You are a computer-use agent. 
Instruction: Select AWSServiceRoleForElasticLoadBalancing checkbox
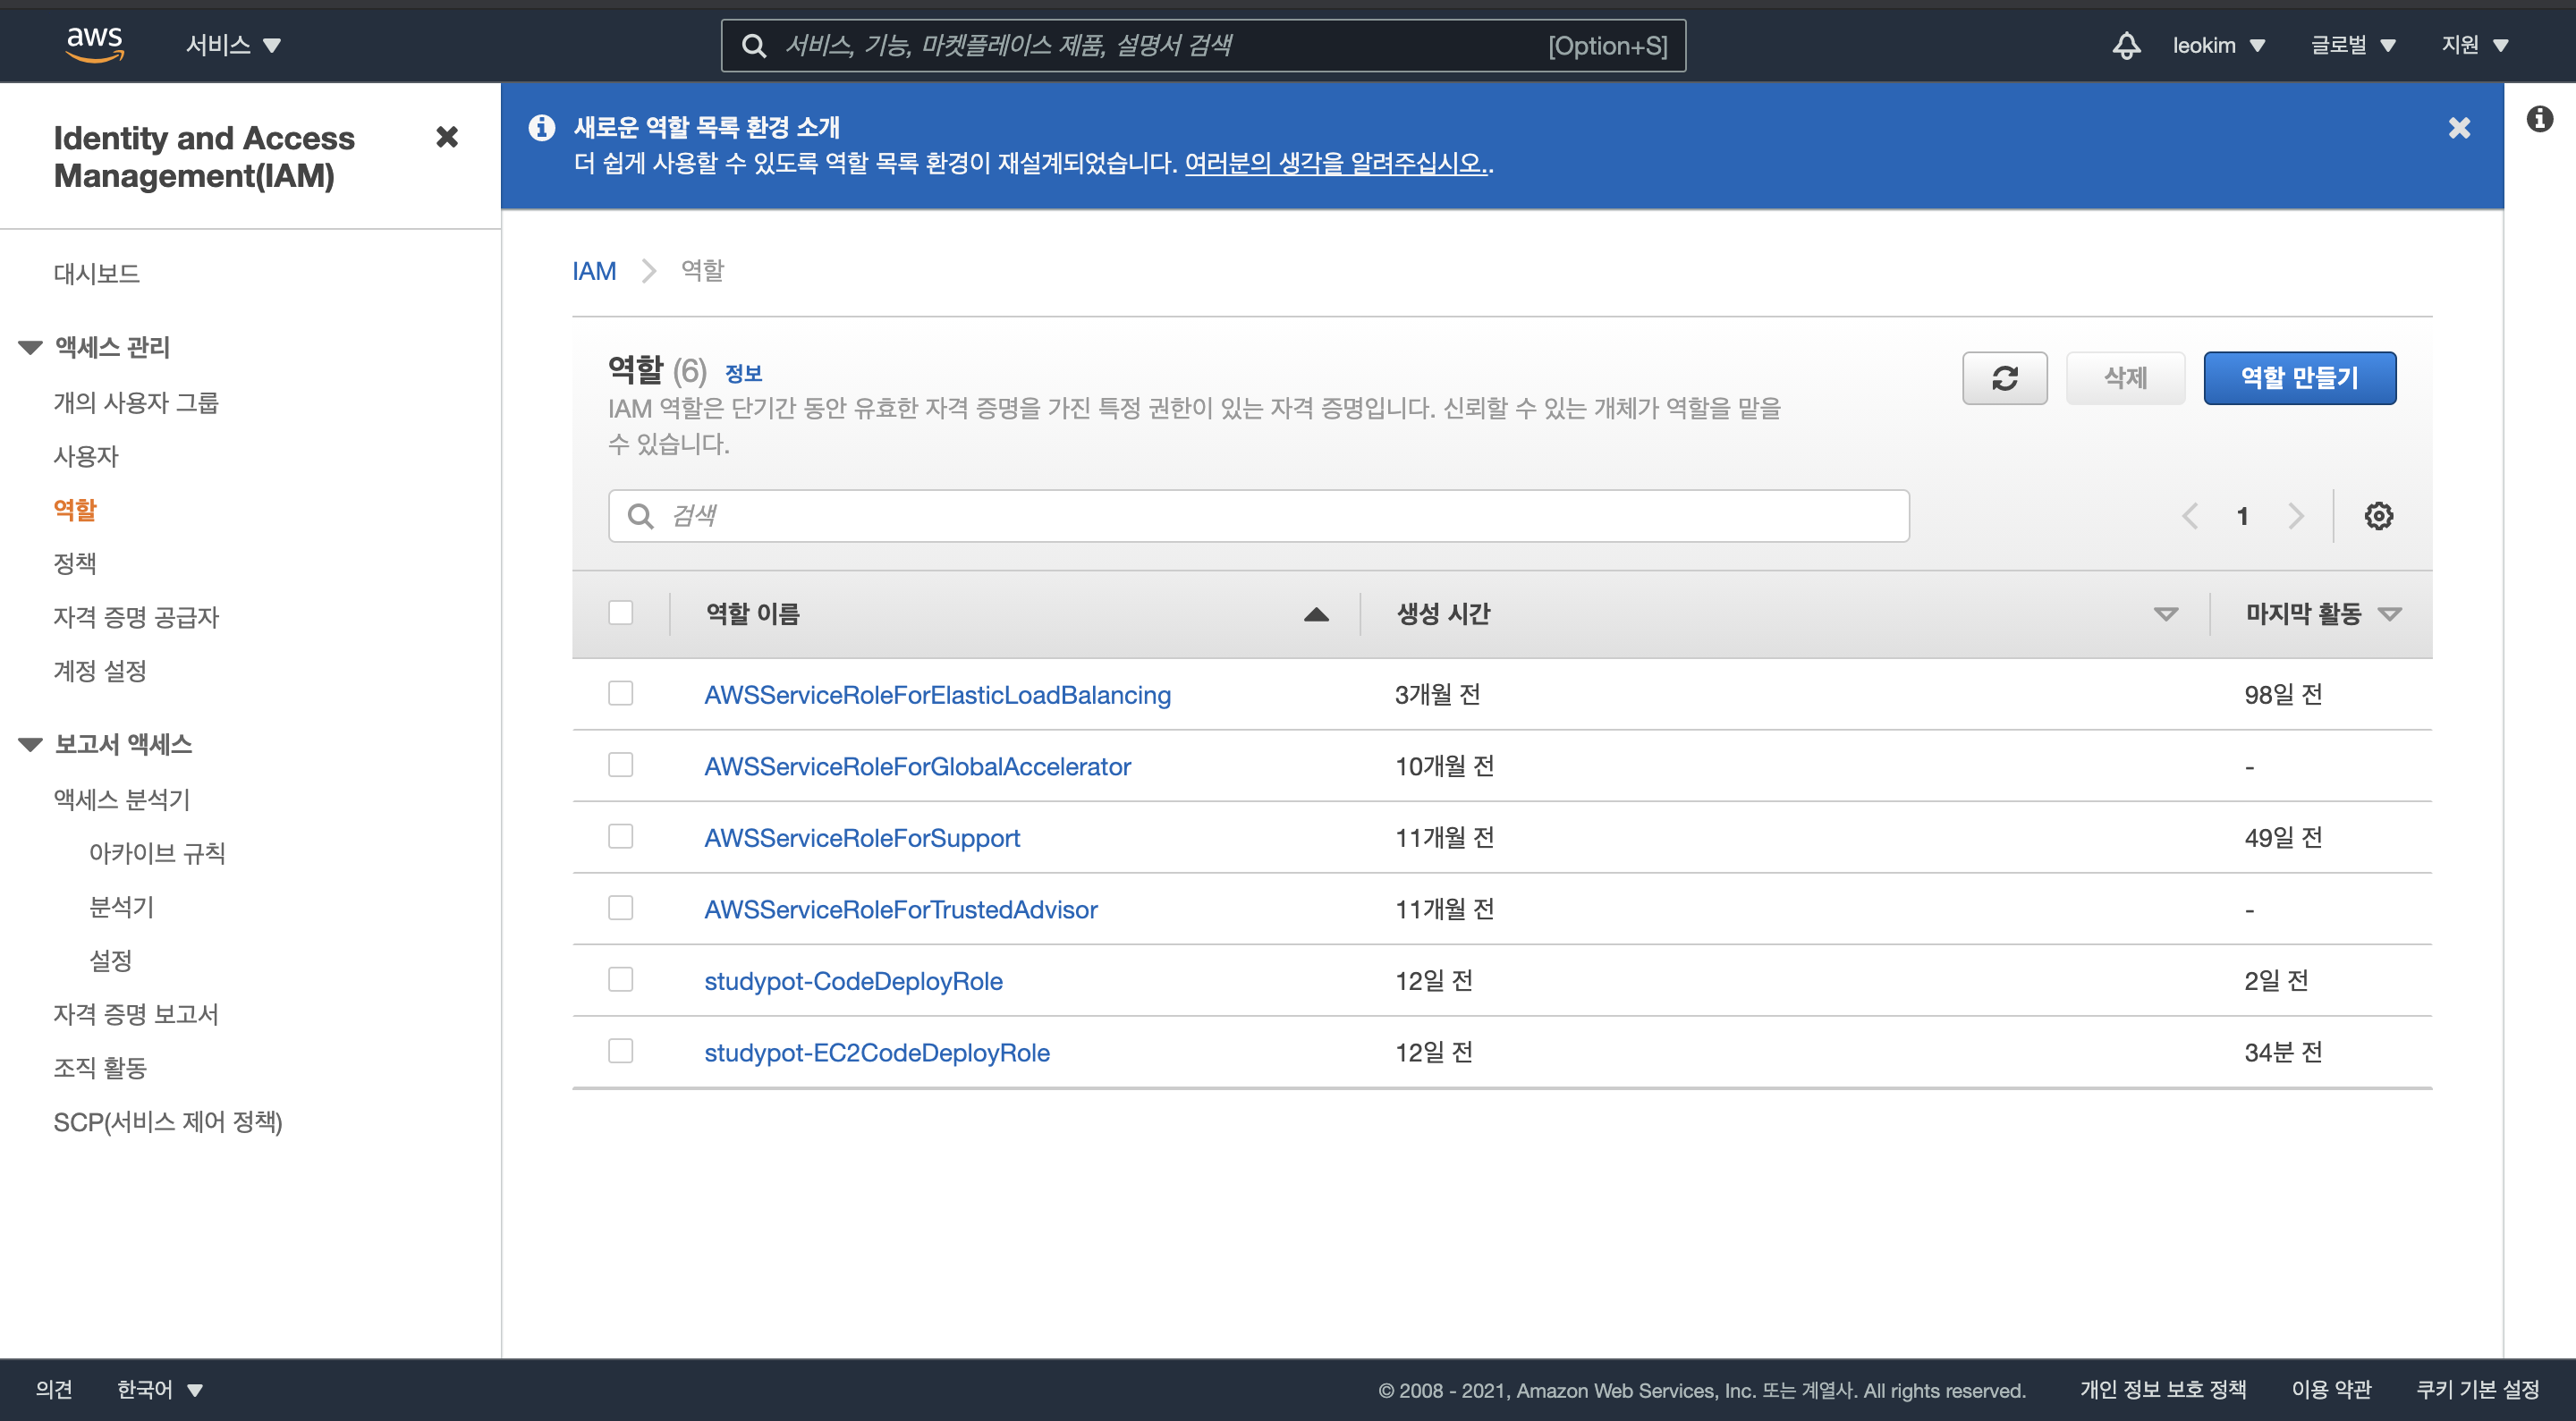click(x=621, y=693)
